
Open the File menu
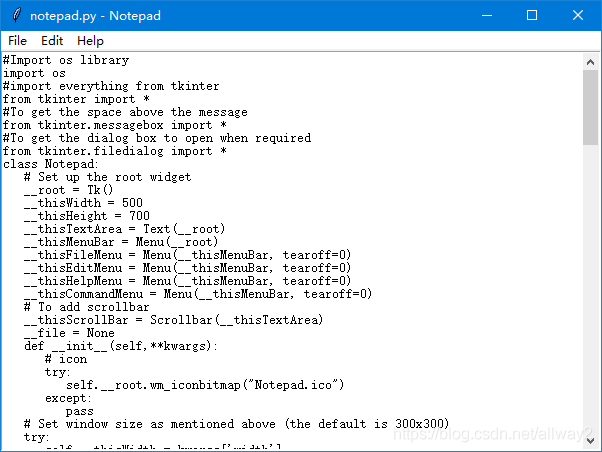pyautogui.click(x=17, y=41)
